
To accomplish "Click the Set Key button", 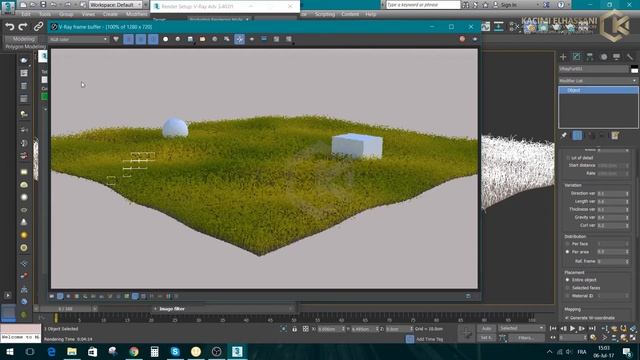I will [x=486, y=338].
